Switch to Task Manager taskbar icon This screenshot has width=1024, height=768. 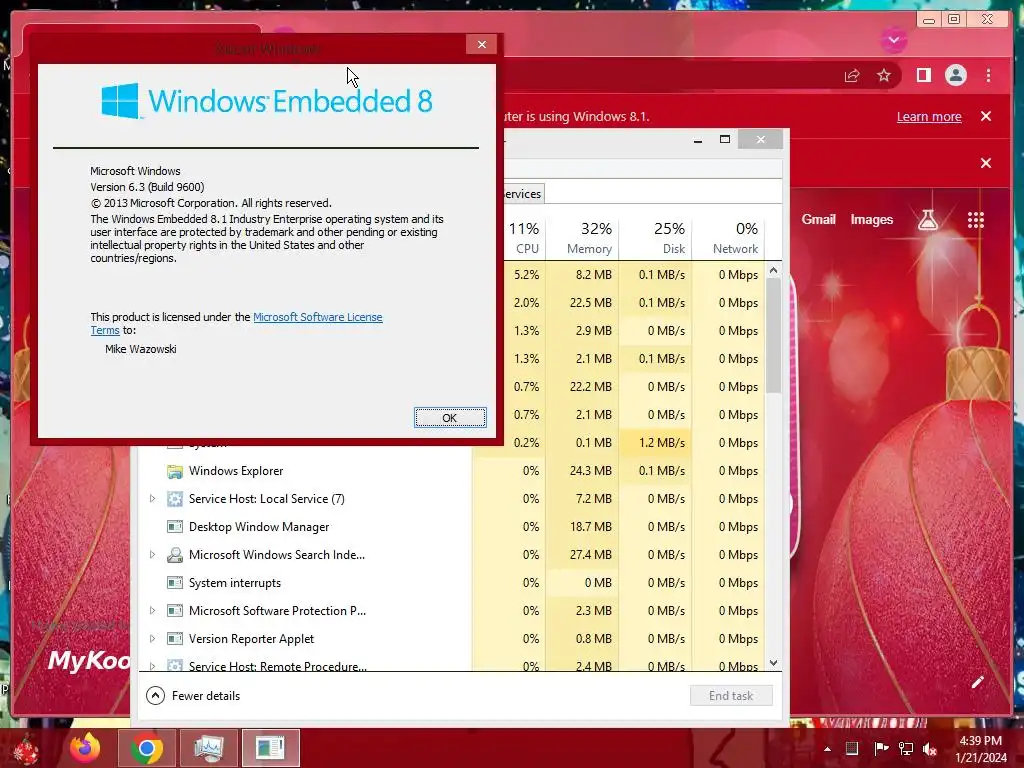coord(208,748)
